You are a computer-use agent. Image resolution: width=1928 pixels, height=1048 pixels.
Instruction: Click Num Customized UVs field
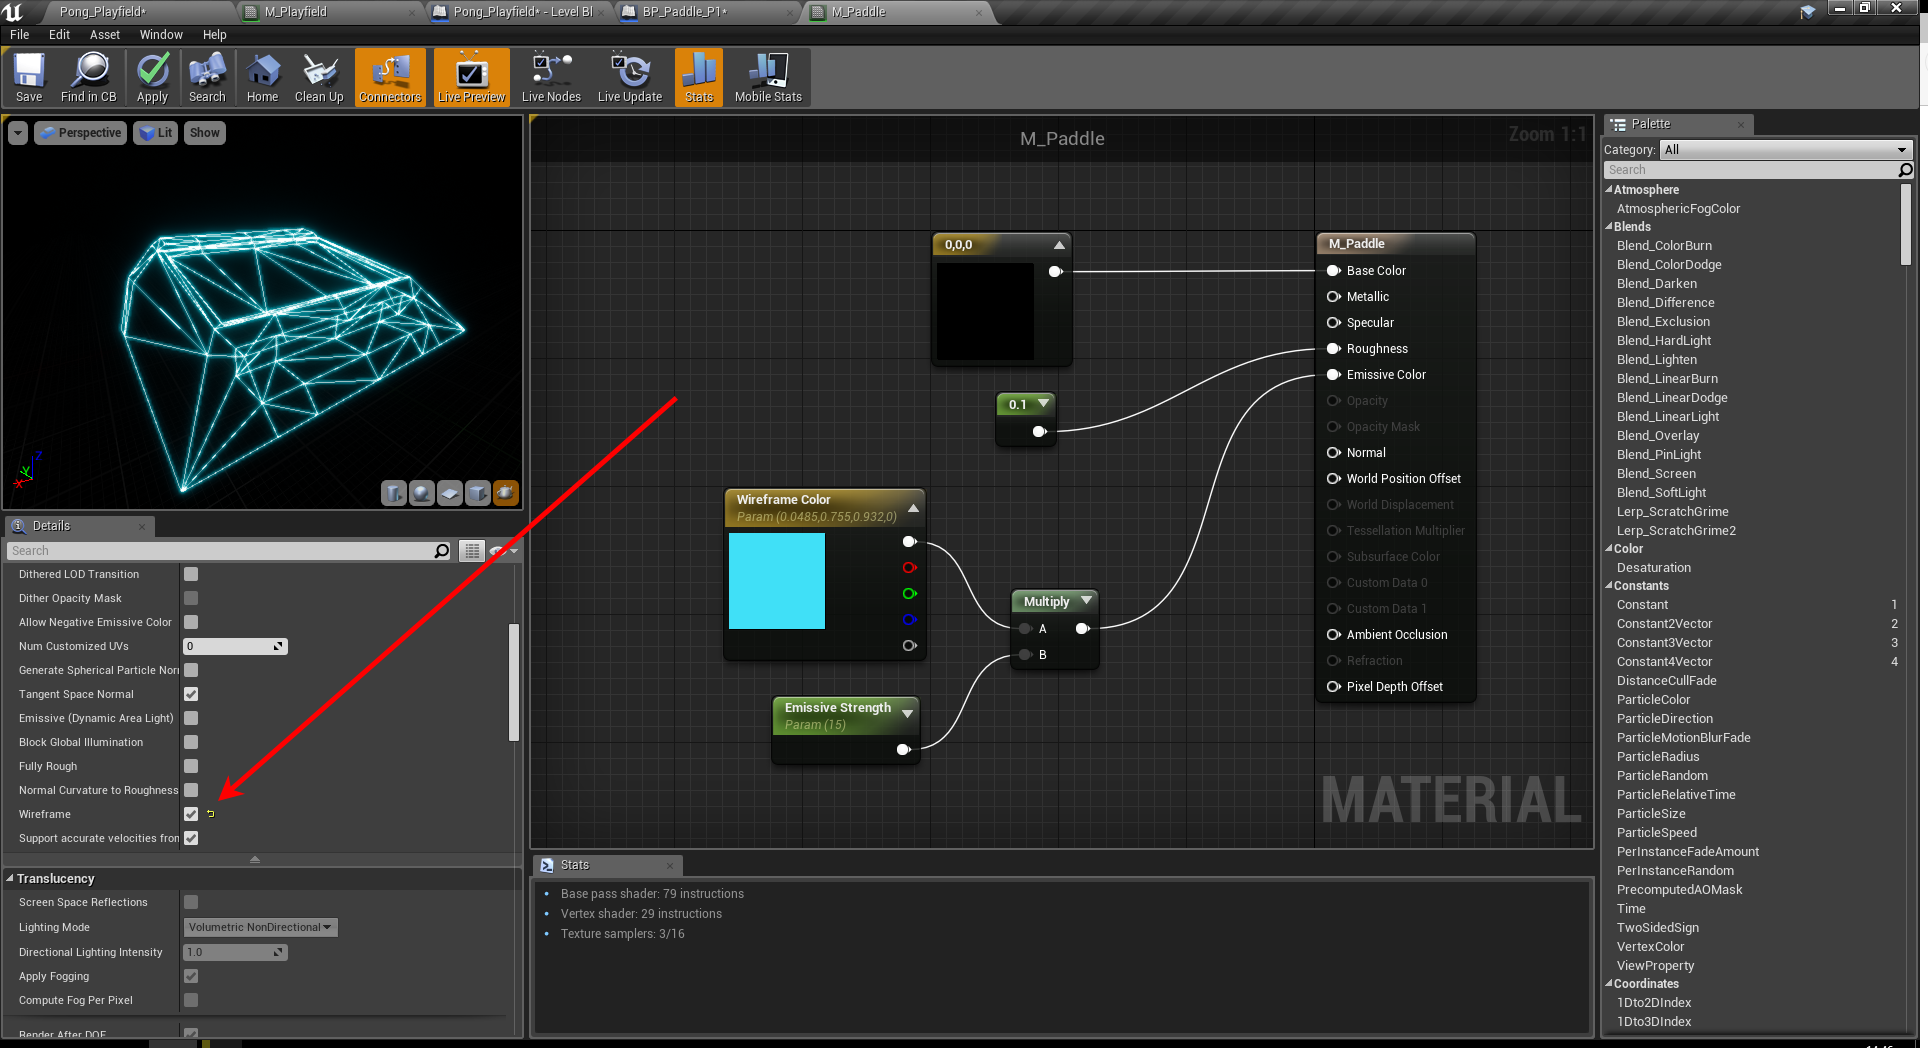[235, 646]
